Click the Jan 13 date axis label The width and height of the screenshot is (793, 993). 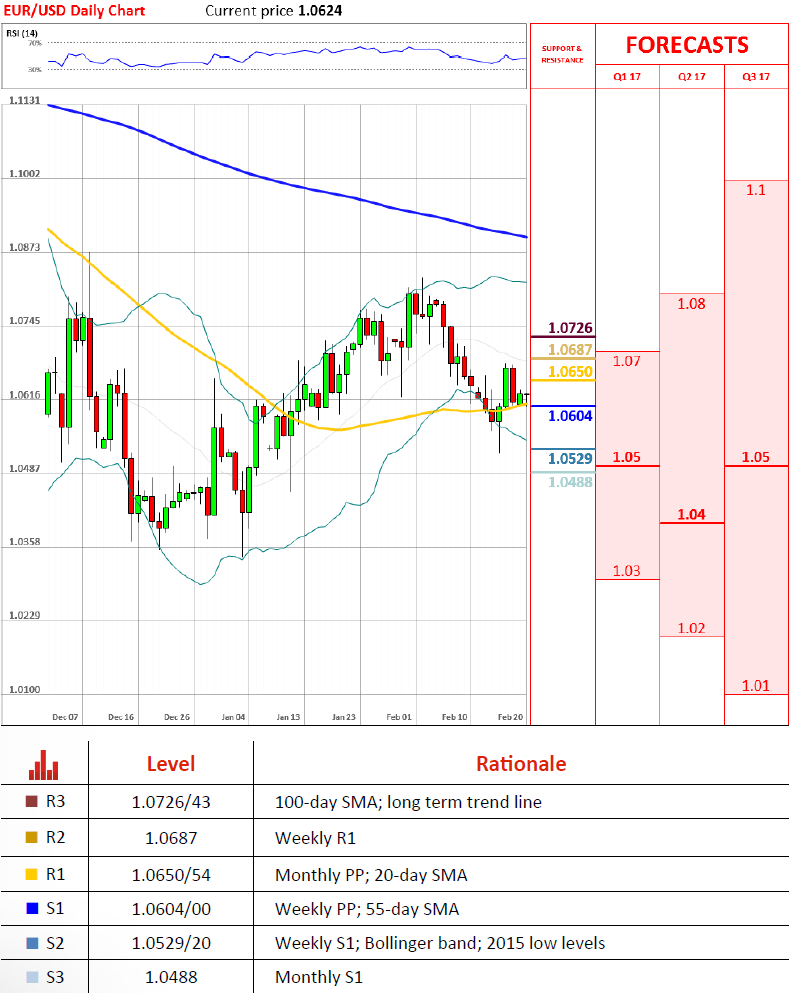[x=288, y=717]
